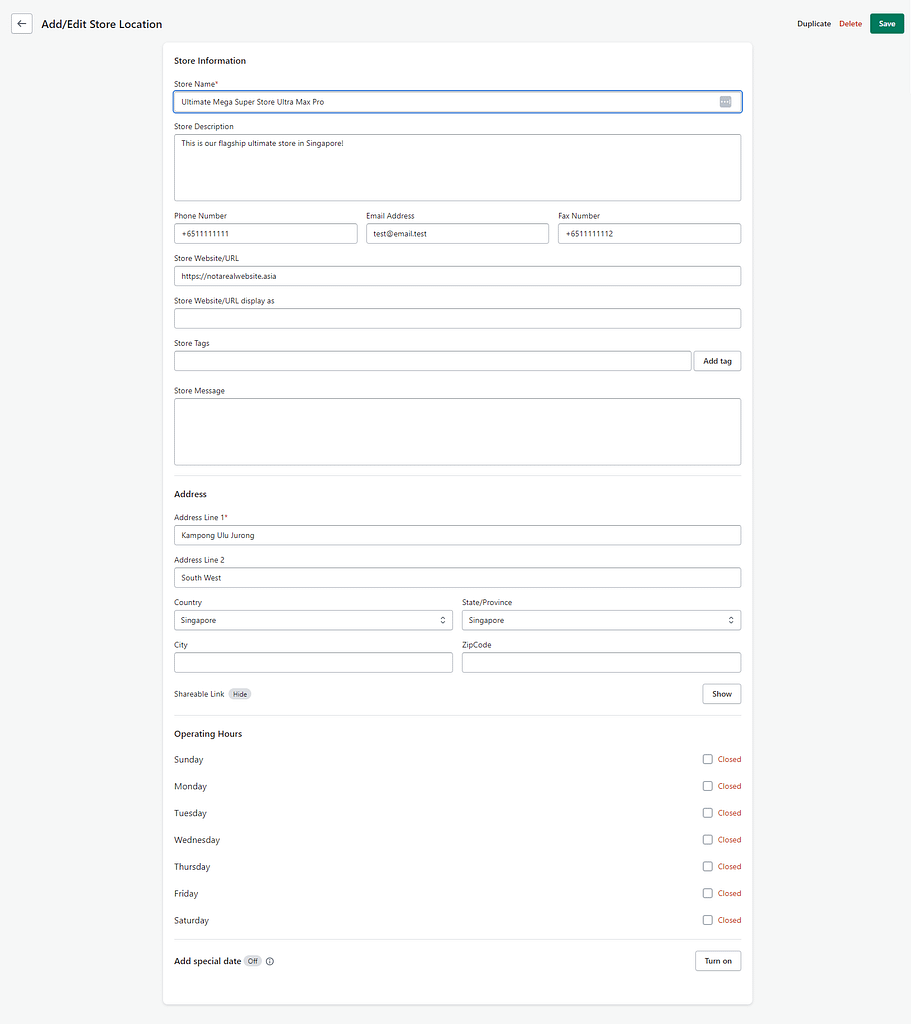The image size is (911, 1024).
Task: Check the Saturday Closed checkbox
Action: click(x=708, y=920)
